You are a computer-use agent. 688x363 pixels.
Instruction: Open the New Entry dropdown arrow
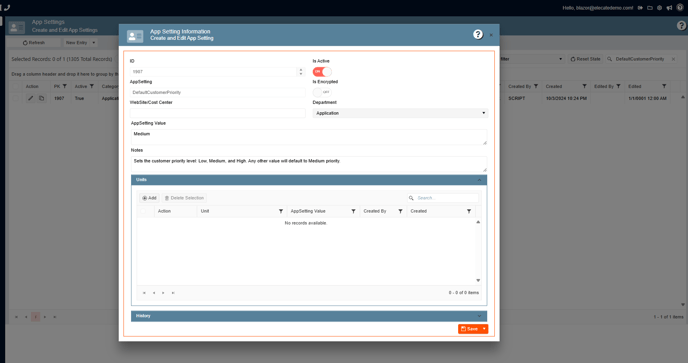[93, 43]
